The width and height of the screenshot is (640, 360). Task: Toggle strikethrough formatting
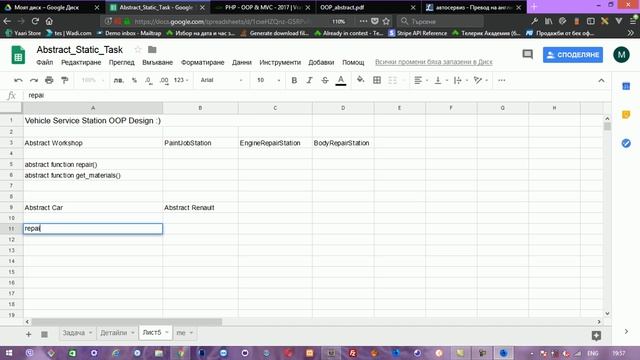click(325, 80)
